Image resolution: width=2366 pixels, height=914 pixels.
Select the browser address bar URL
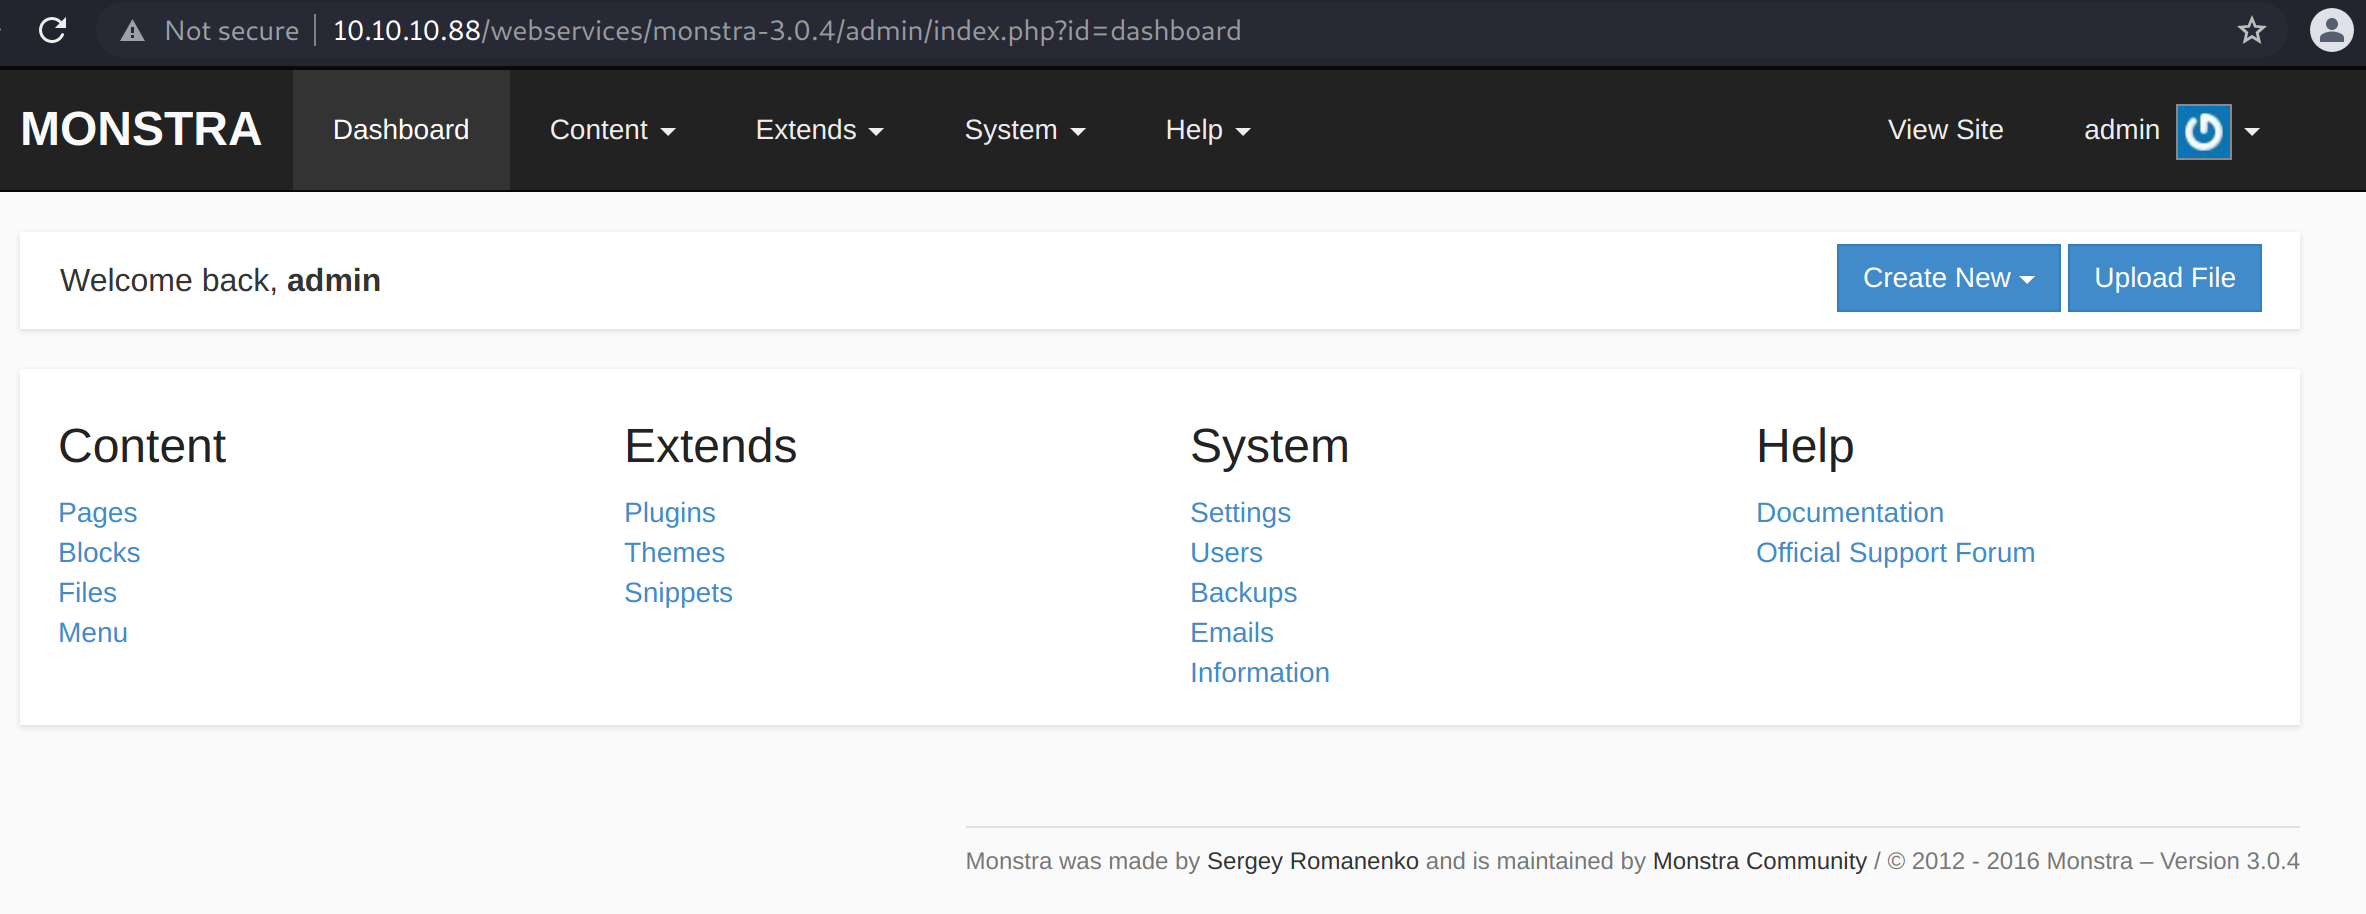pyautogui.click(x=787, y=31)
